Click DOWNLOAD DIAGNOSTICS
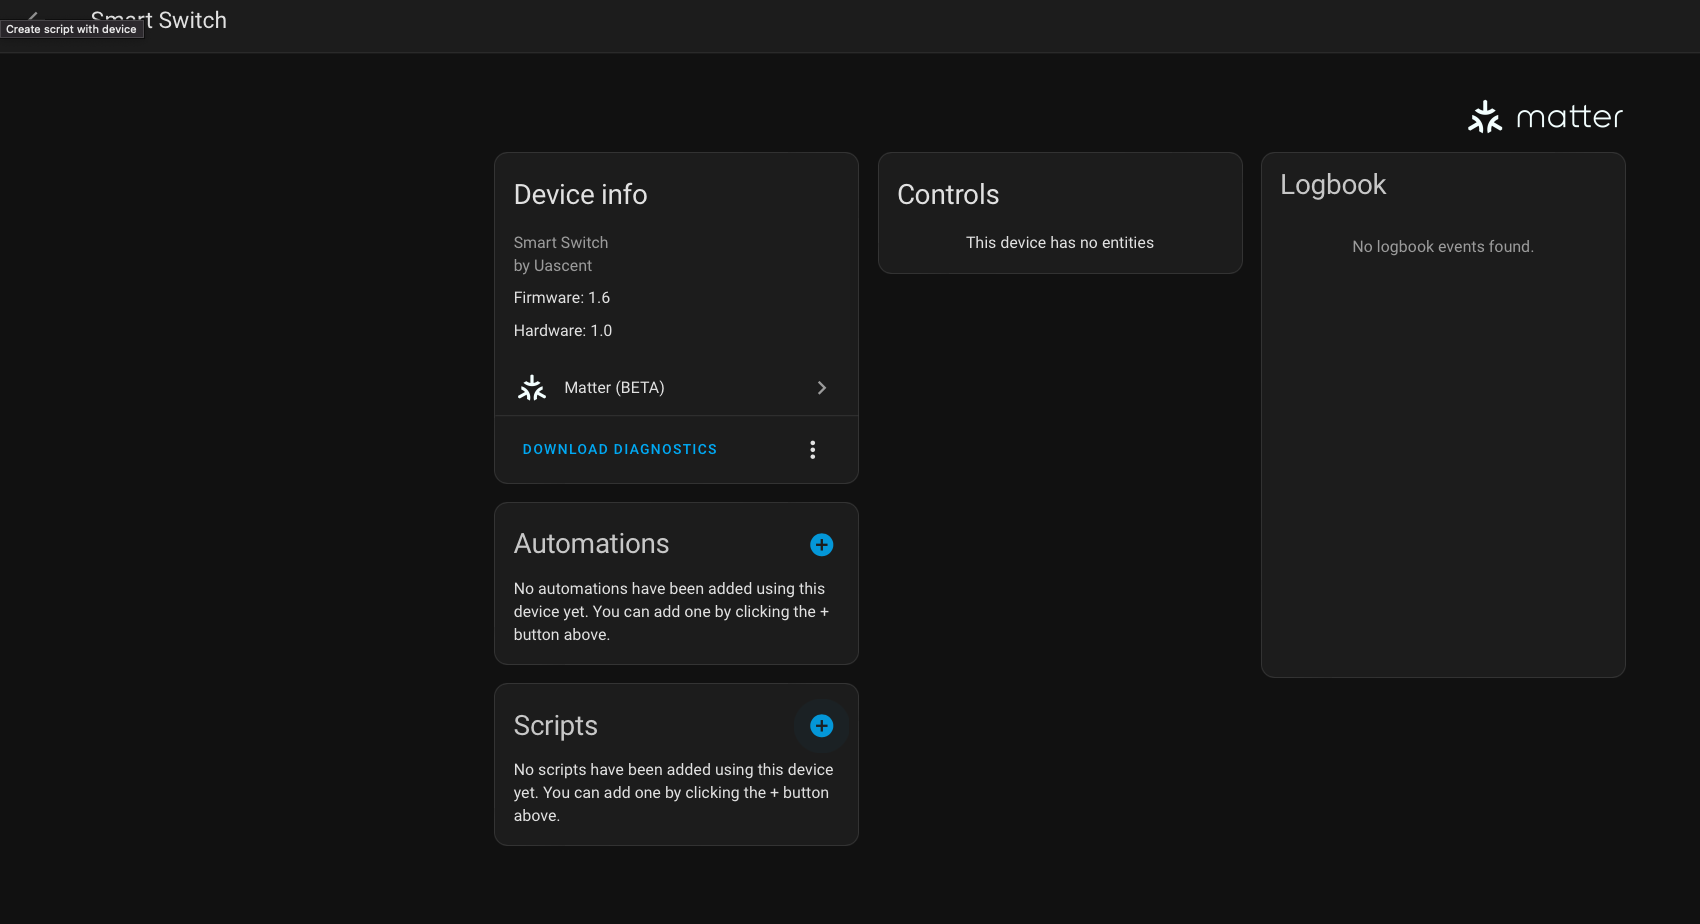1700x924 pixels. pos(619,449)
